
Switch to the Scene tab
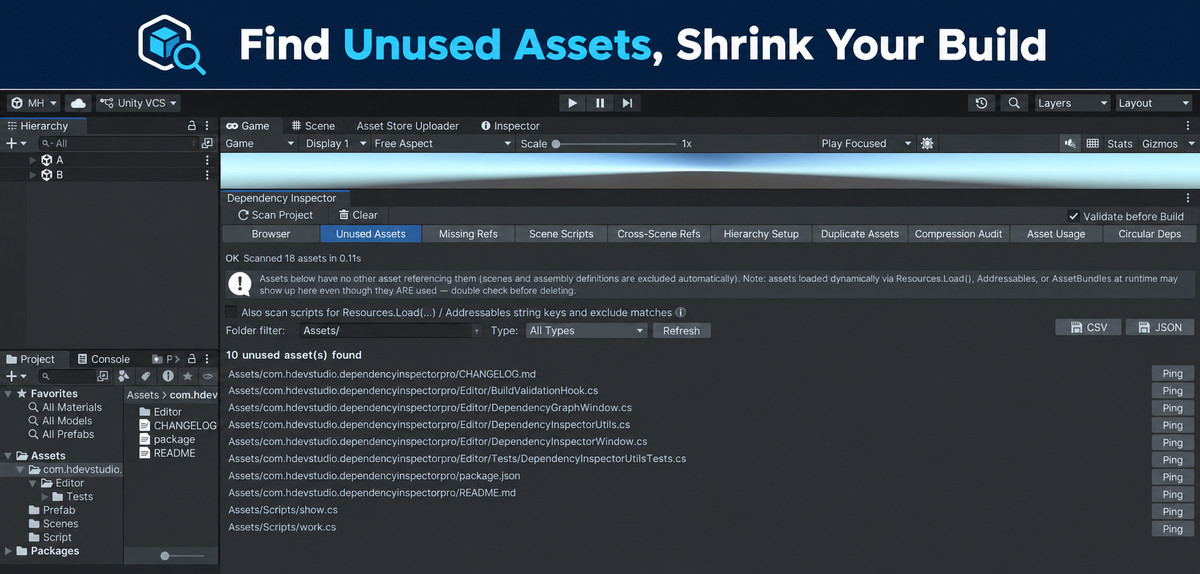[x=313, y=126]
